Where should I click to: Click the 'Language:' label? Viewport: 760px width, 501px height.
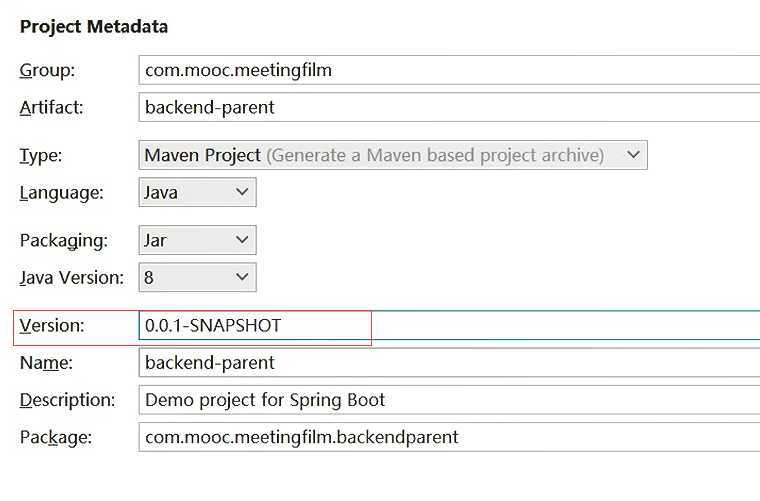(62, 193)
